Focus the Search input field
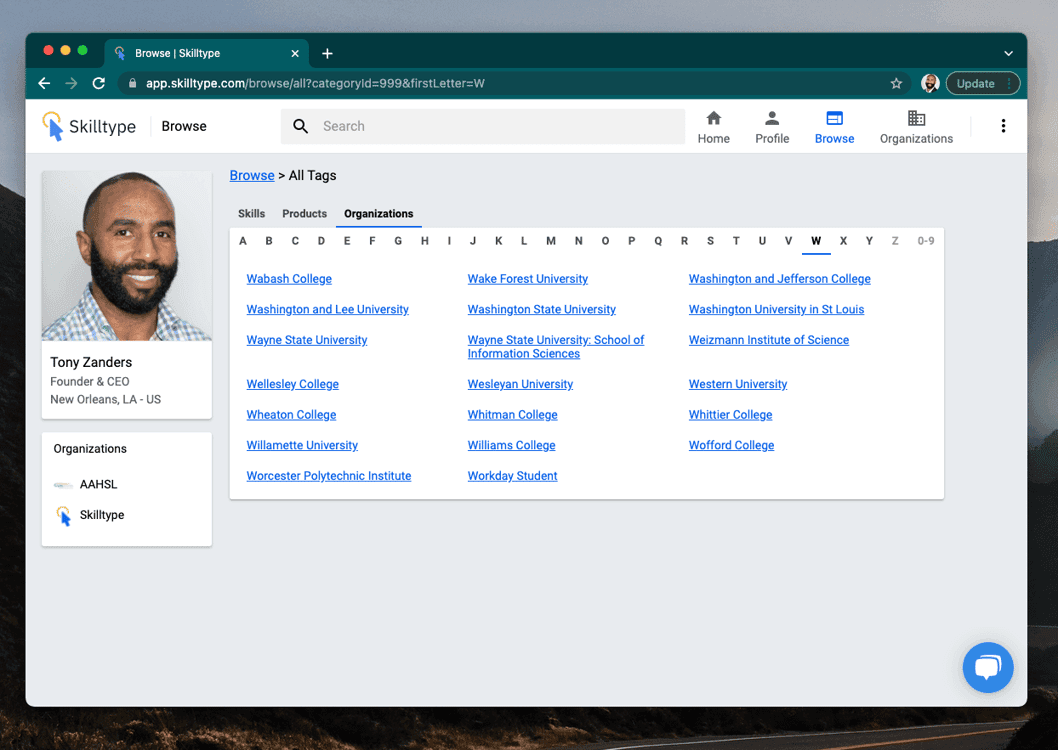Image resolution: width=1058 pixels, height=750 pixels. click(x=482, y=126)
